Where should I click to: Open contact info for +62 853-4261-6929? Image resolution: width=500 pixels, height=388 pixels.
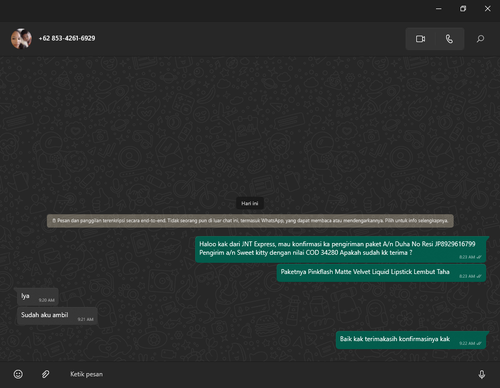(x=67, y=38)
